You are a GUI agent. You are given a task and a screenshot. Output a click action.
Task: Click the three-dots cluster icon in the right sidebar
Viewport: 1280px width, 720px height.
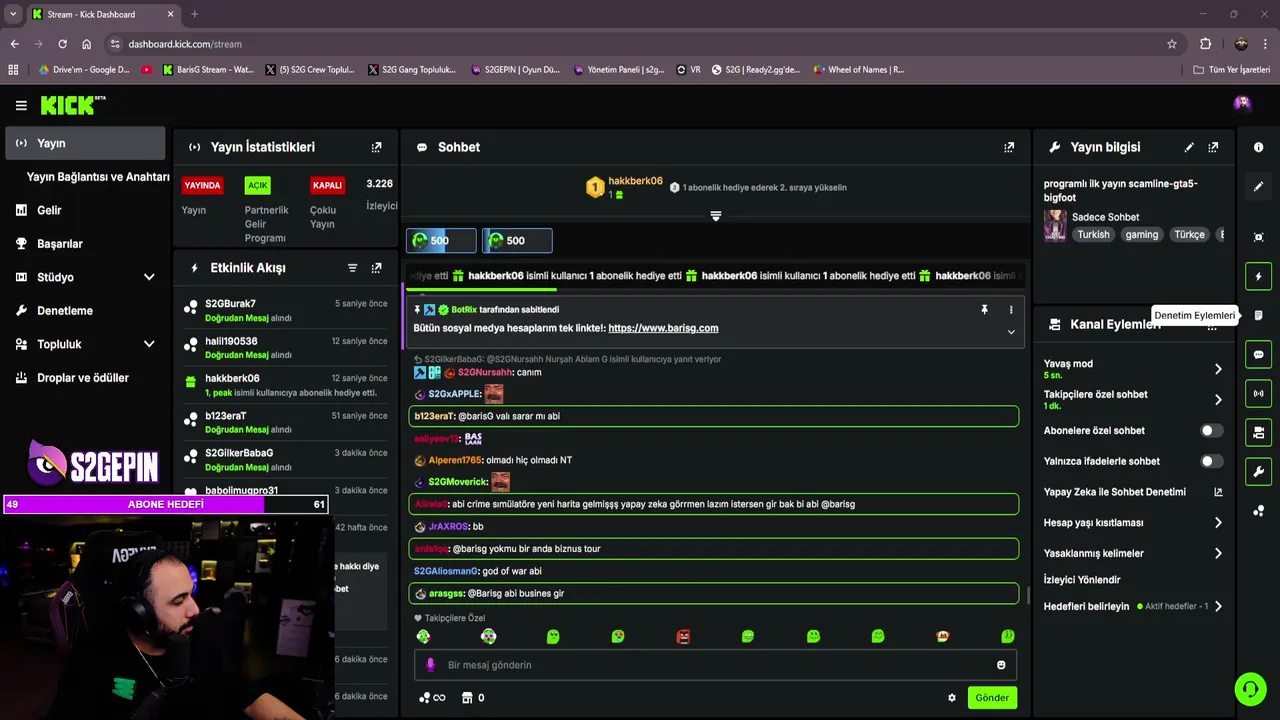point(1258,511)
